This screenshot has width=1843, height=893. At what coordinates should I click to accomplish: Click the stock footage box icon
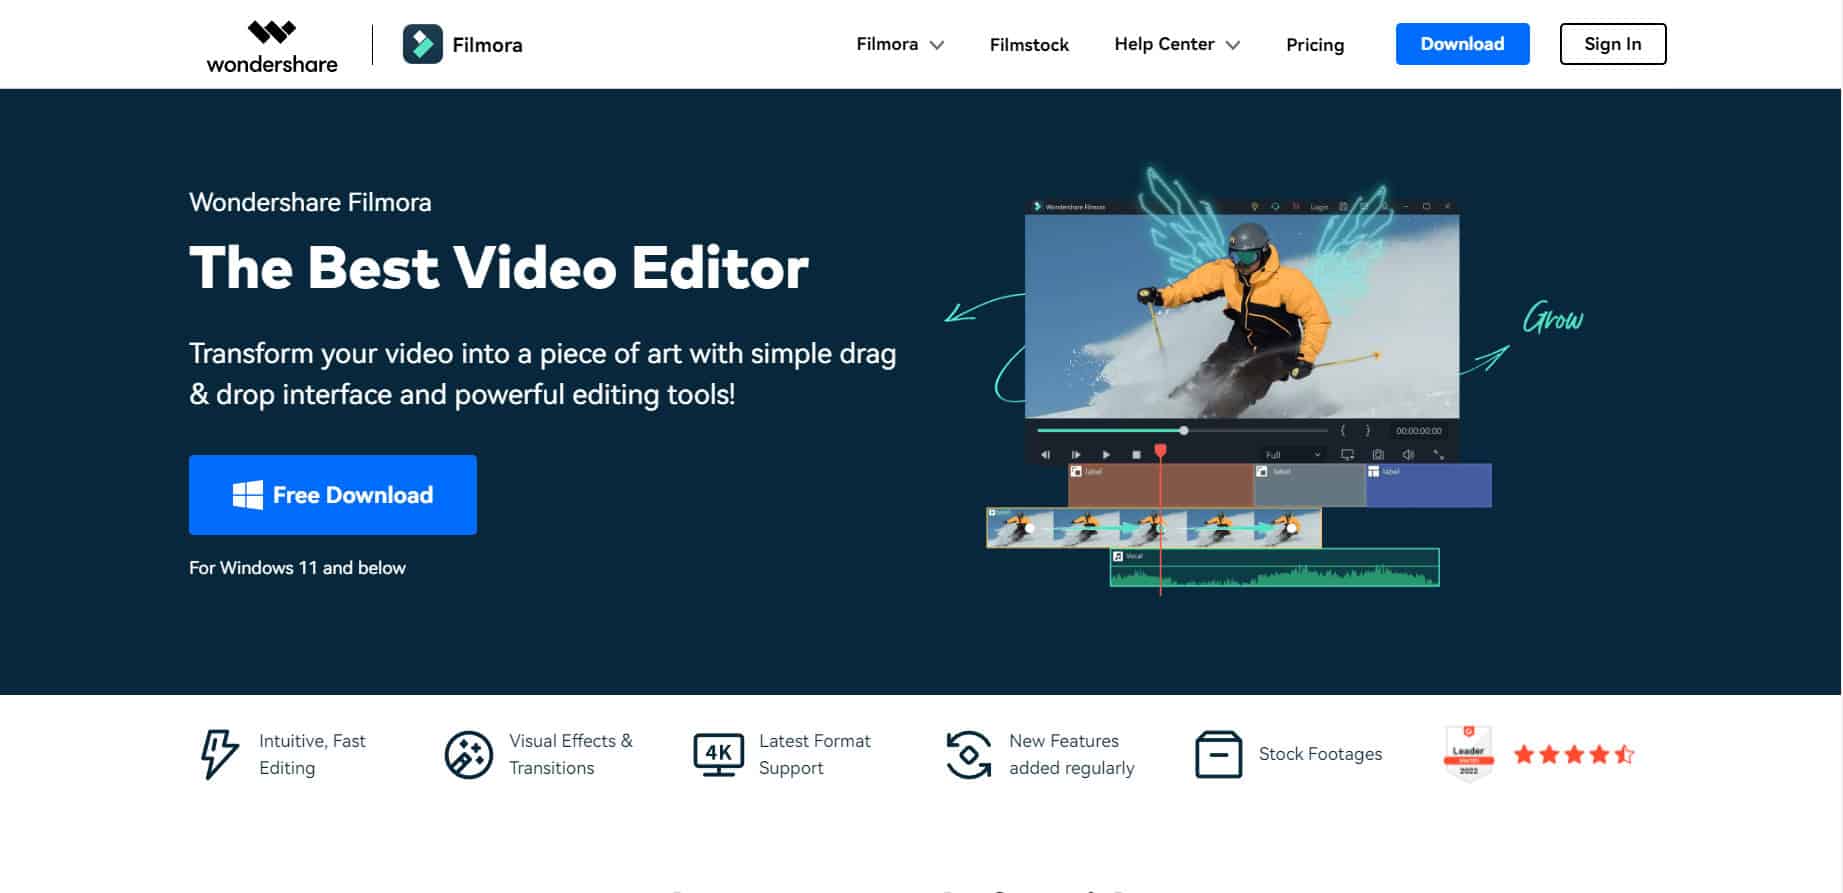(1218, 755)
